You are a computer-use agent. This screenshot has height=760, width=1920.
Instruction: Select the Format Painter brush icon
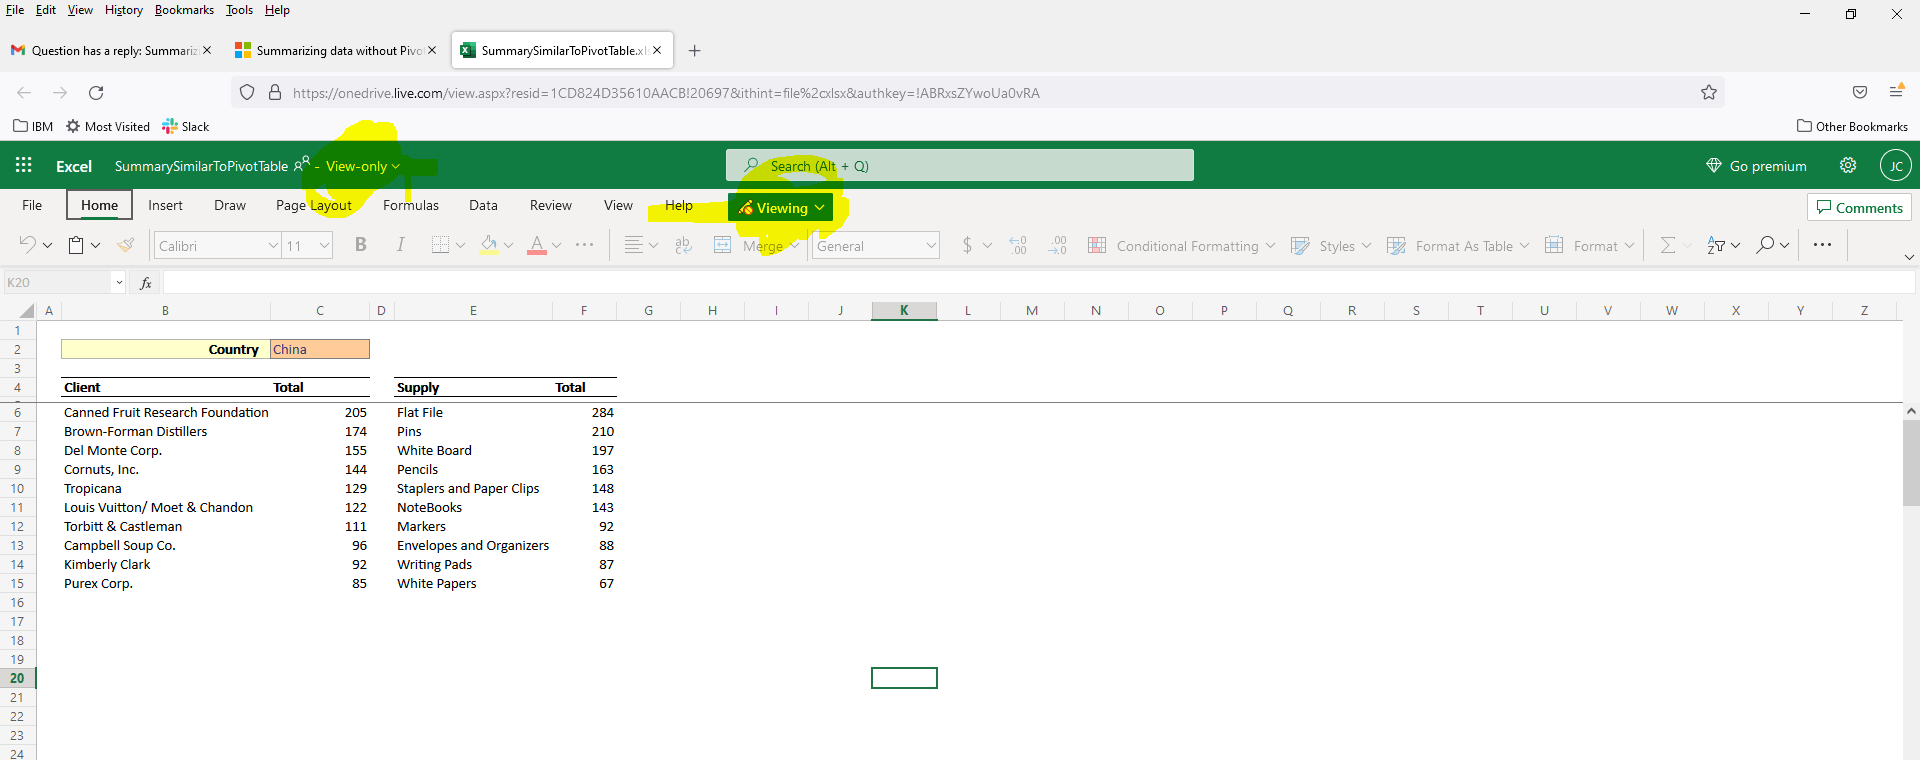pos(126,245)
